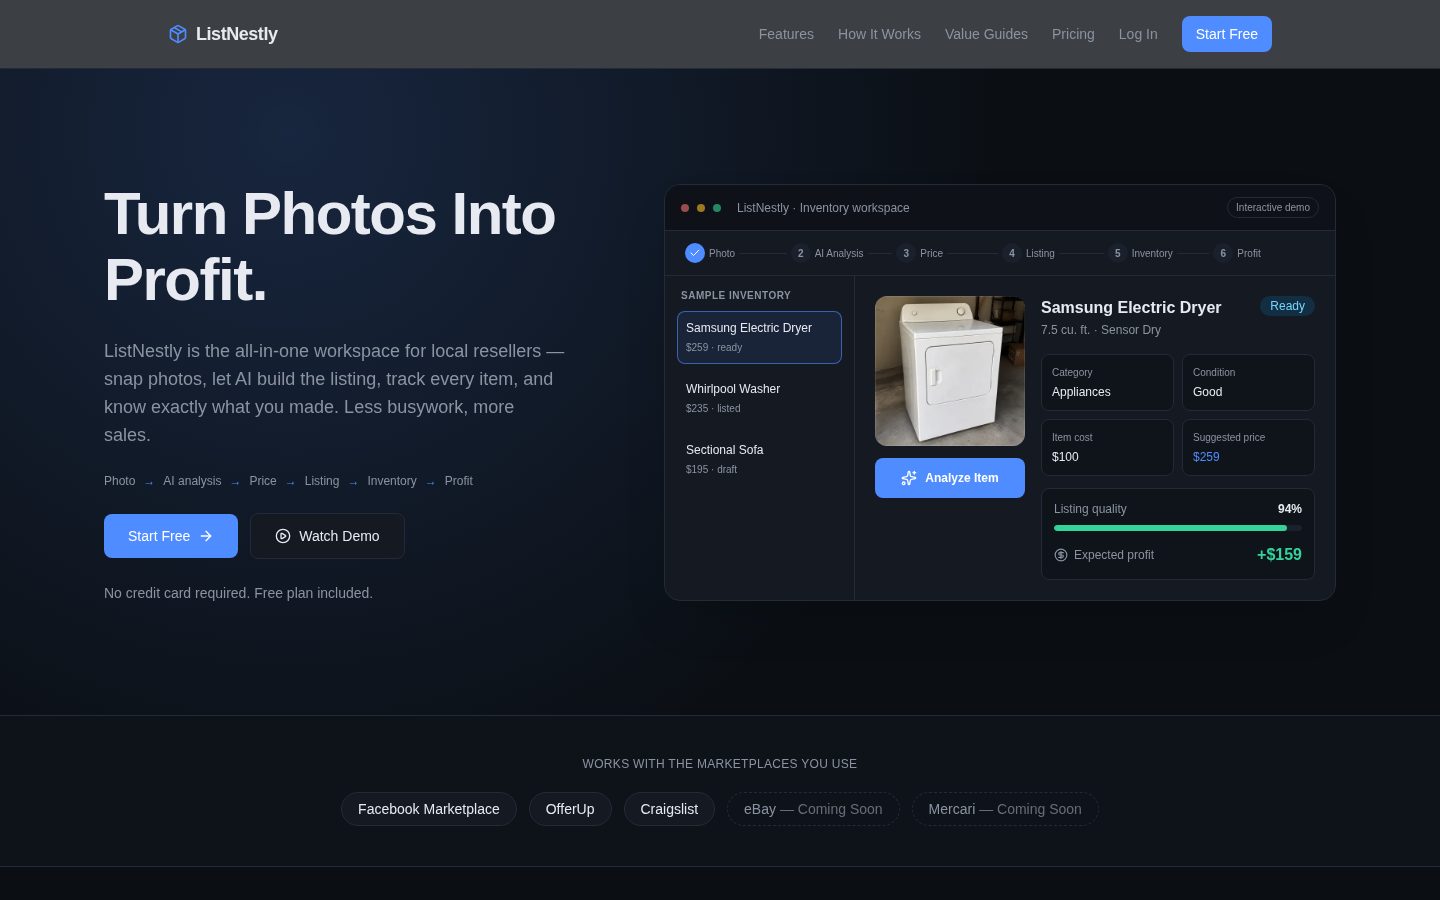Viewport: 1440px width, 900px height.
Task: Click the Photo step checkmark icon
Action: click(695, 253)
